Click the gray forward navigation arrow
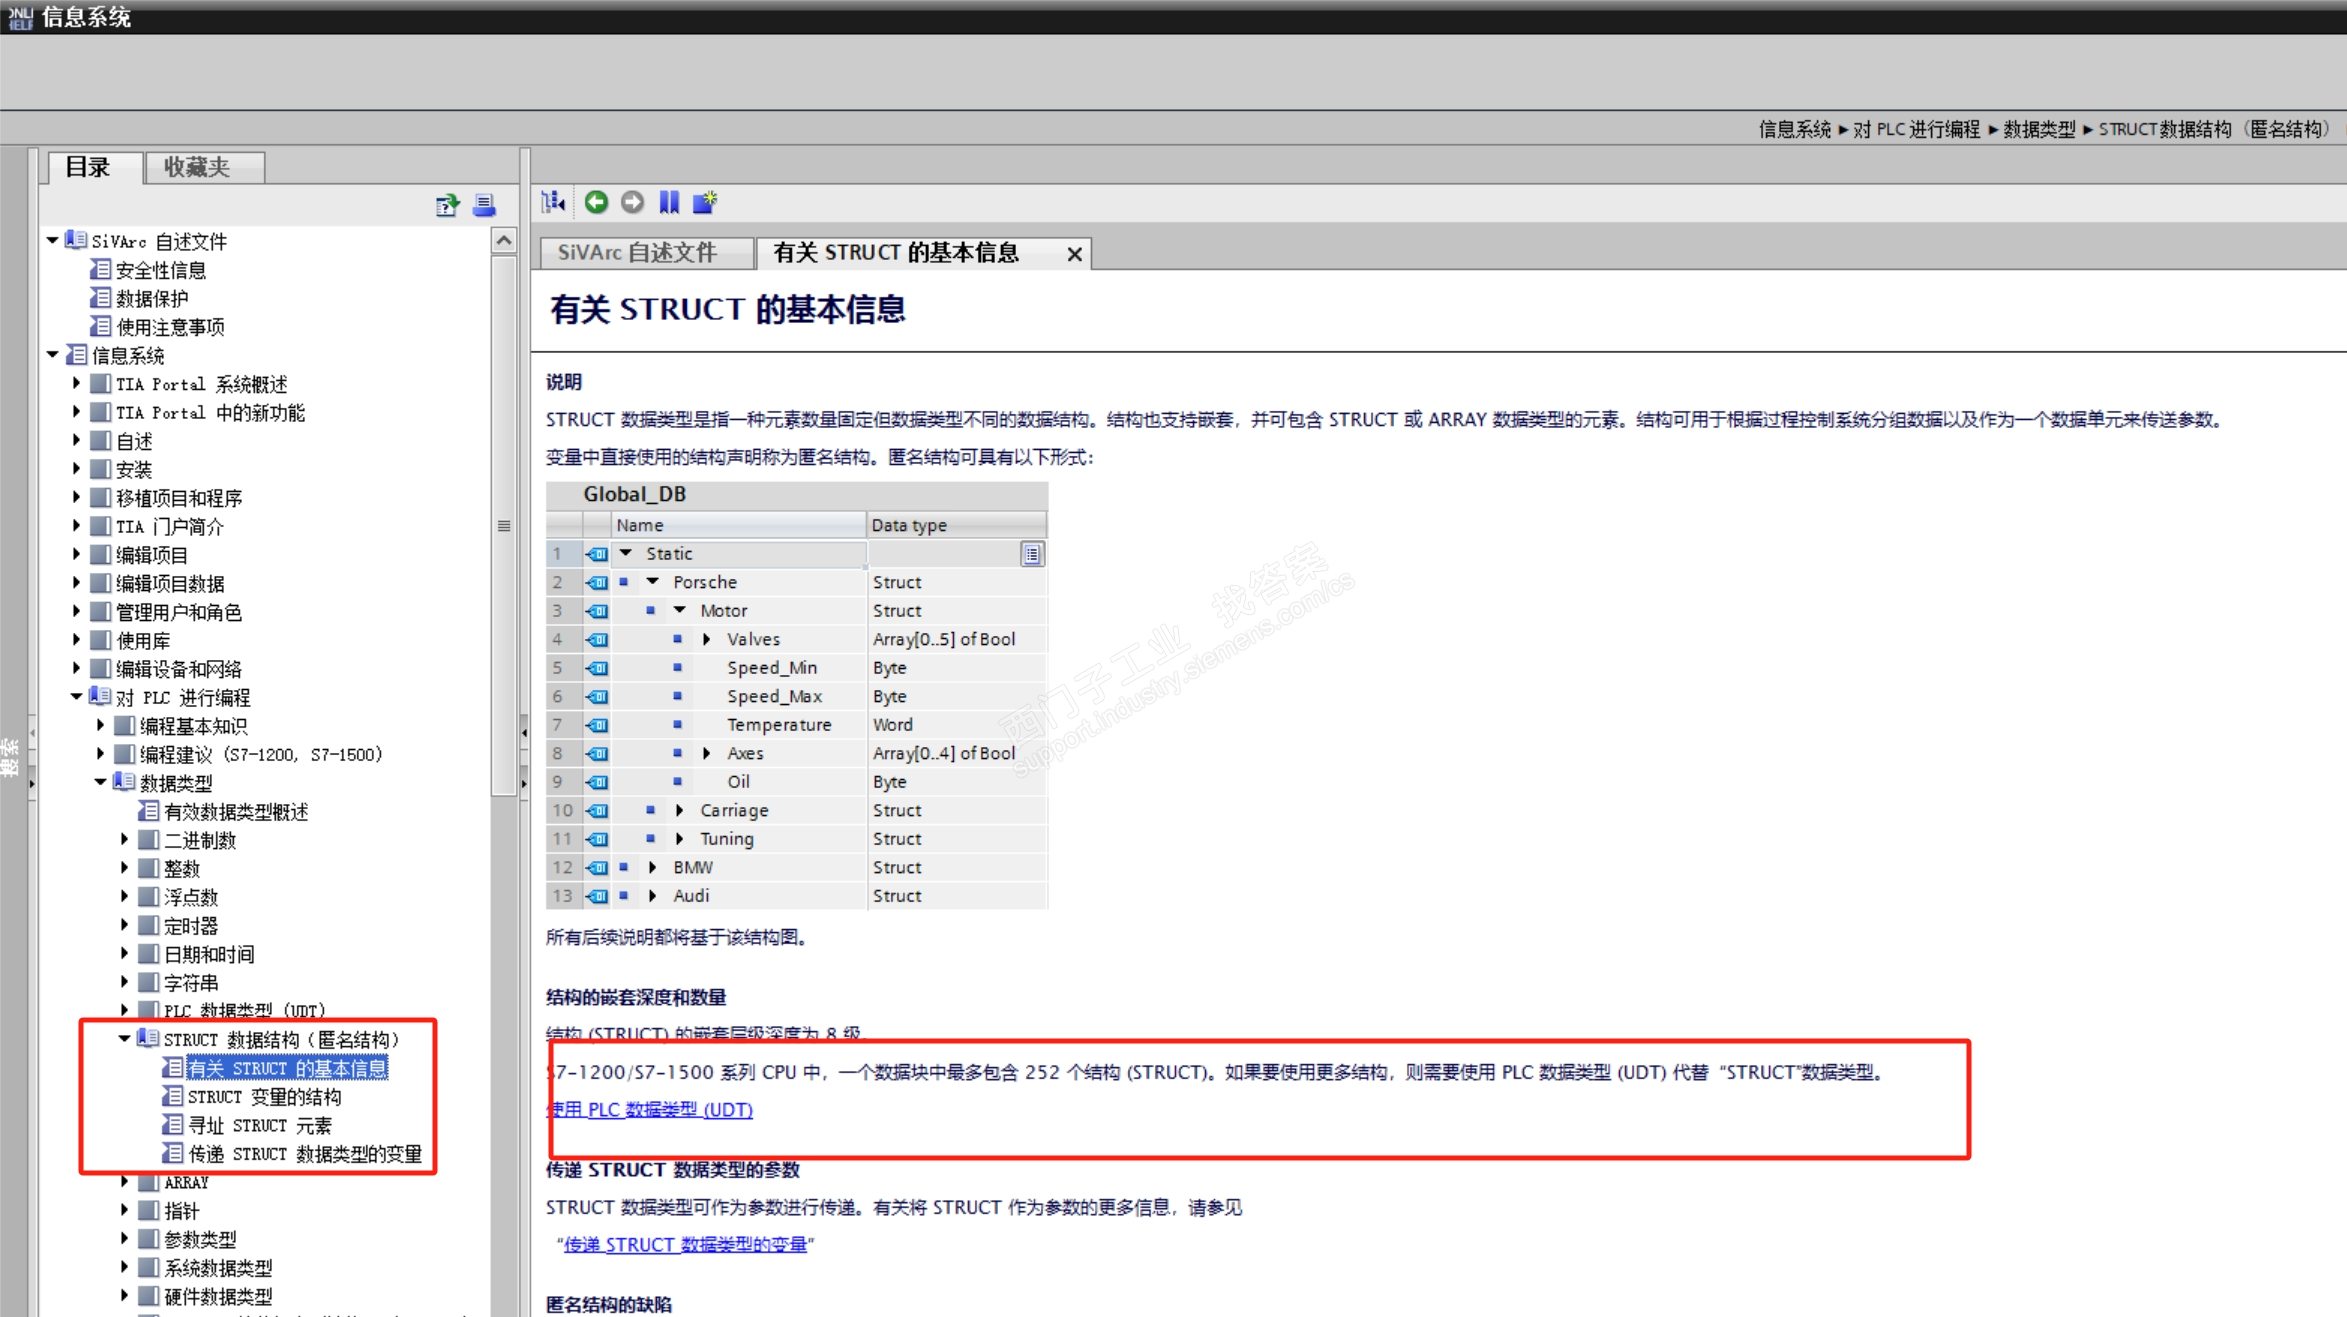Image resolution: width=2347 pixels, height=1317 pixels. tap(632, 203)
